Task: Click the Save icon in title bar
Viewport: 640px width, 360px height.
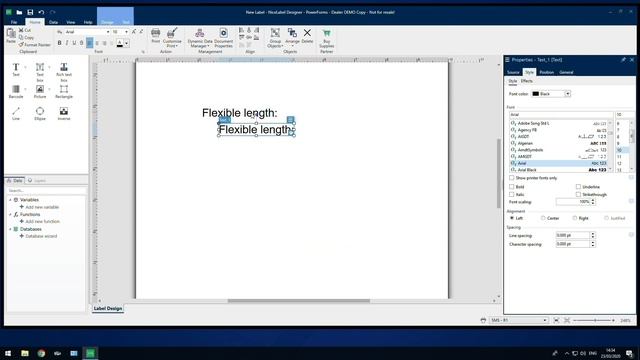Action: point(30,12)
